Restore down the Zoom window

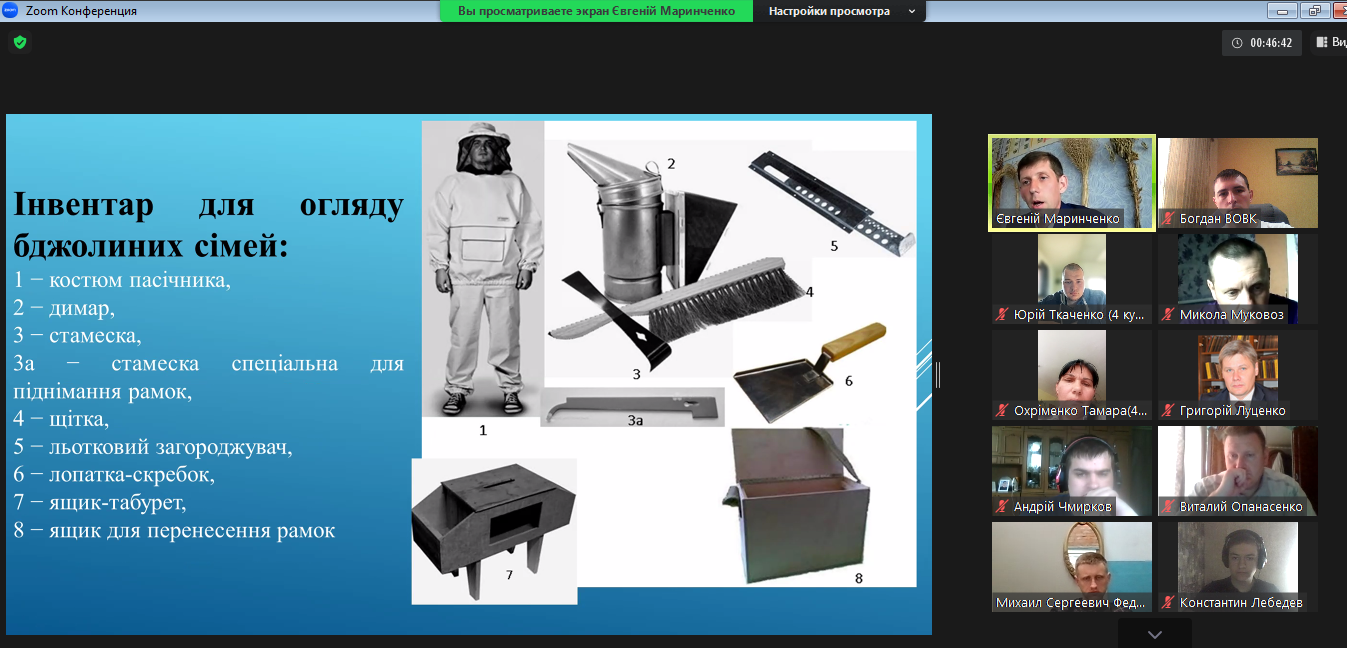1311,11
